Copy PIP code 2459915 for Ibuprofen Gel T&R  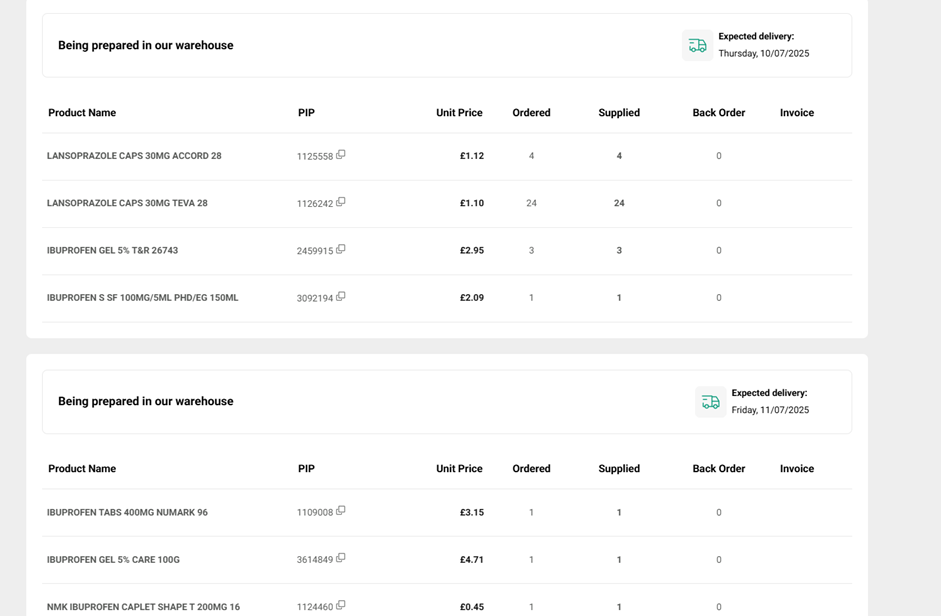click(341, 249)
